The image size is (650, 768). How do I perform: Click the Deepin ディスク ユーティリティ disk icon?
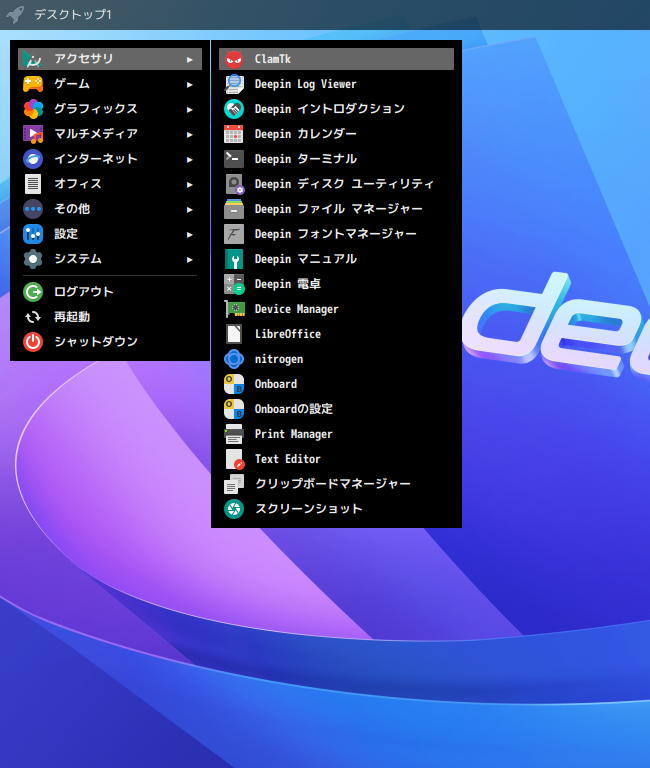point(234,184)
